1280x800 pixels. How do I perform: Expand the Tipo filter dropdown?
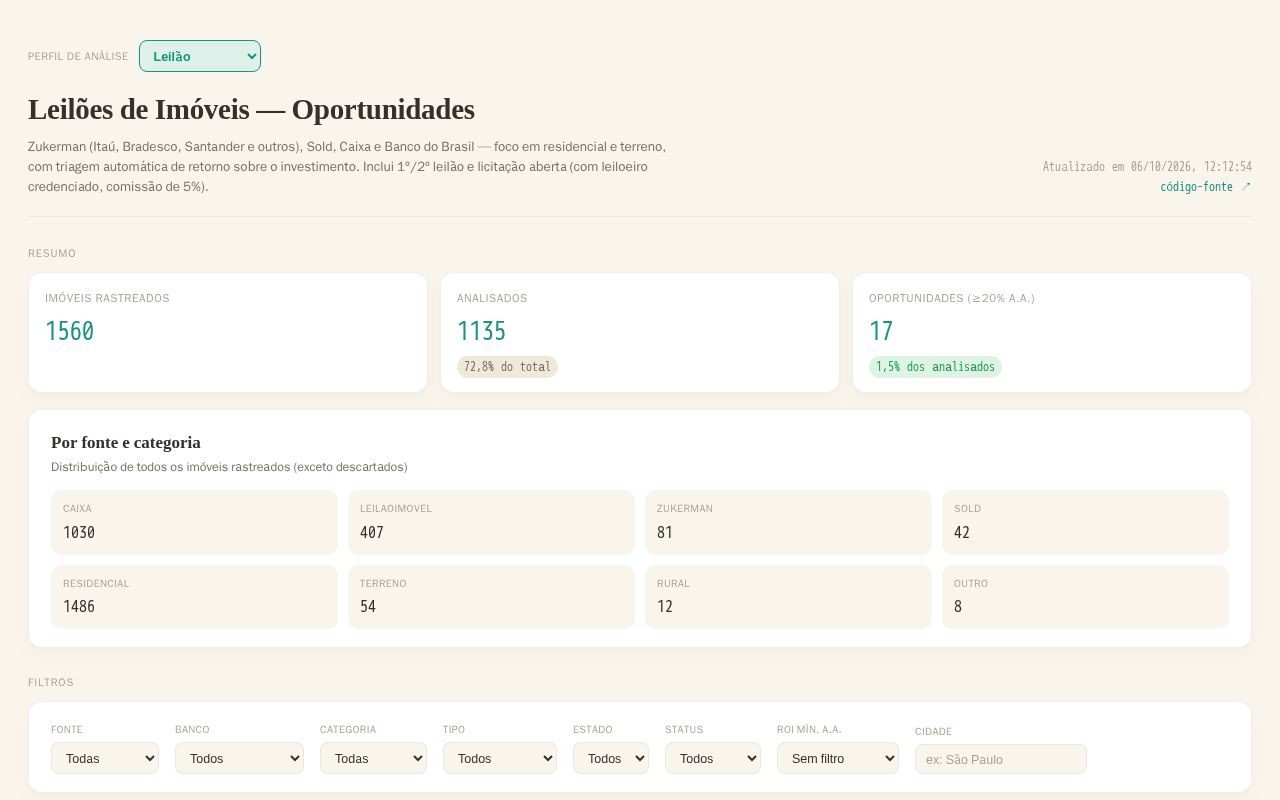(500, 758)
